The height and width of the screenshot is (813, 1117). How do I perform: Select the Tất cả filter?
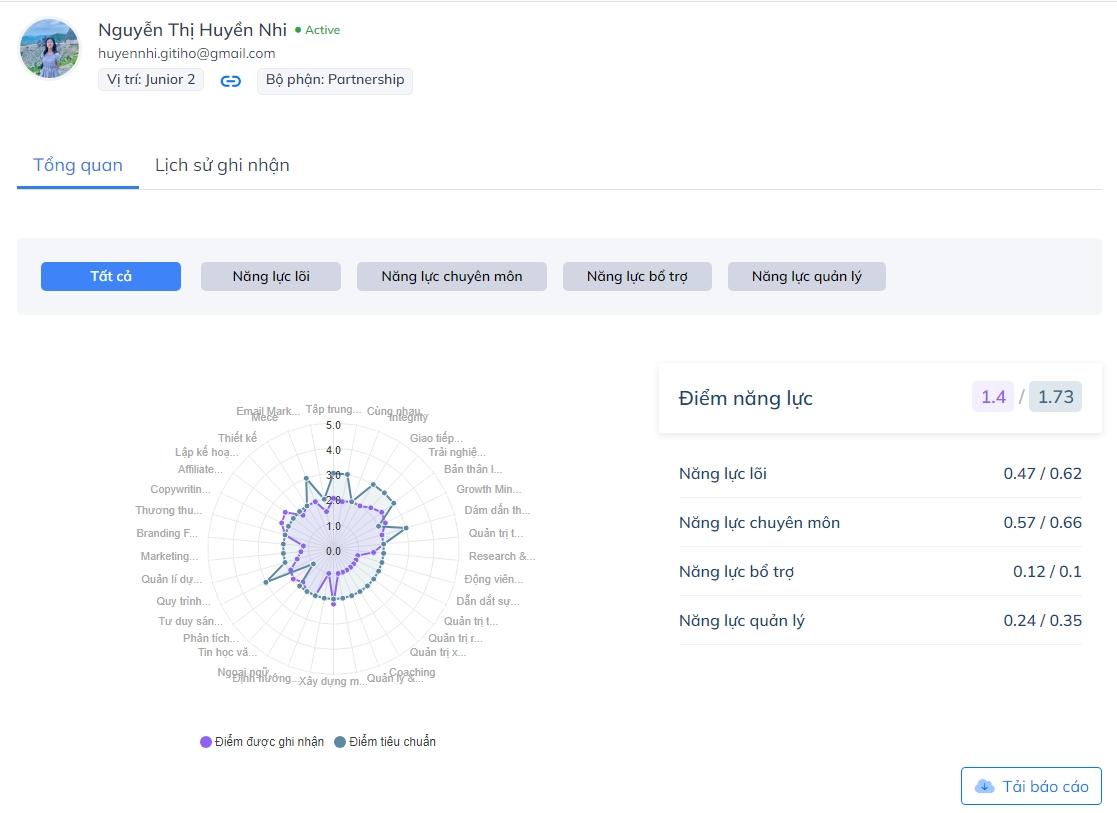click(x=111, y=276)
